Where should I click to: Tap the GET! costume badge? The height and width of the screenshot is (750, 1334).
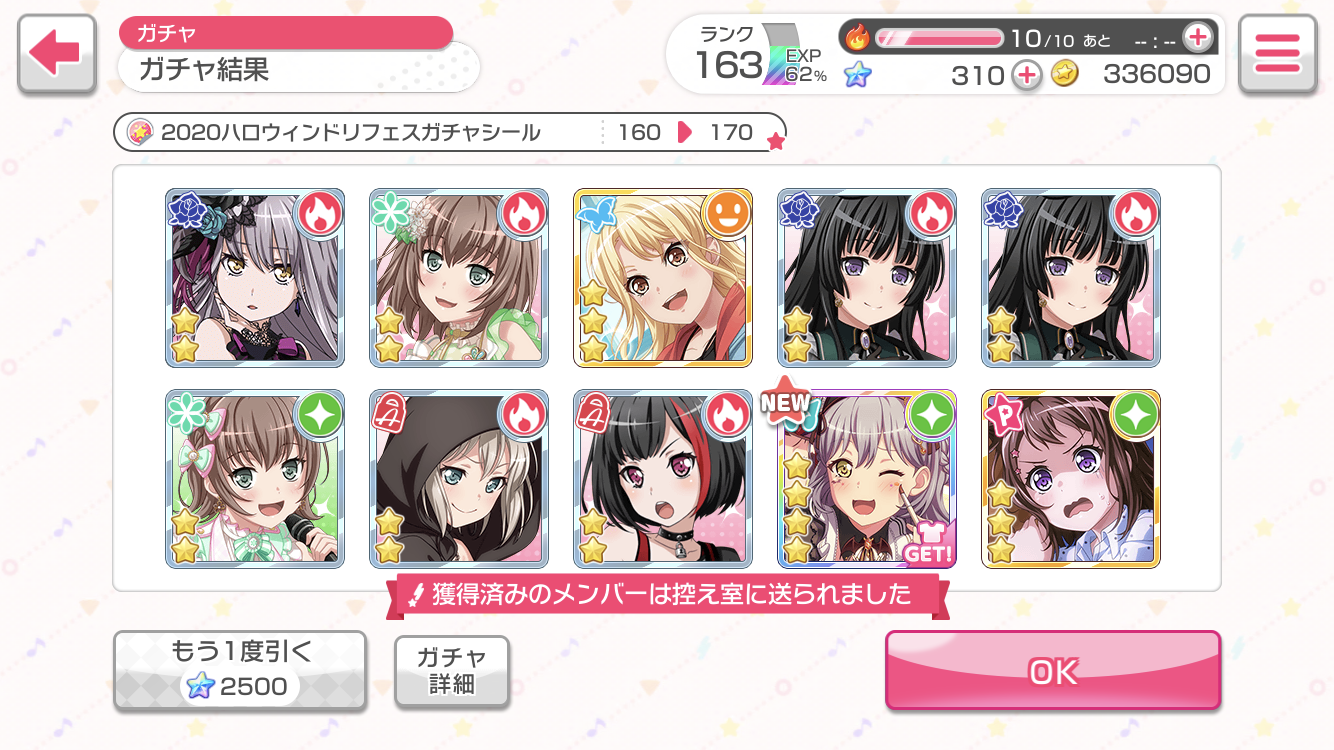click(x=926, y=542)
